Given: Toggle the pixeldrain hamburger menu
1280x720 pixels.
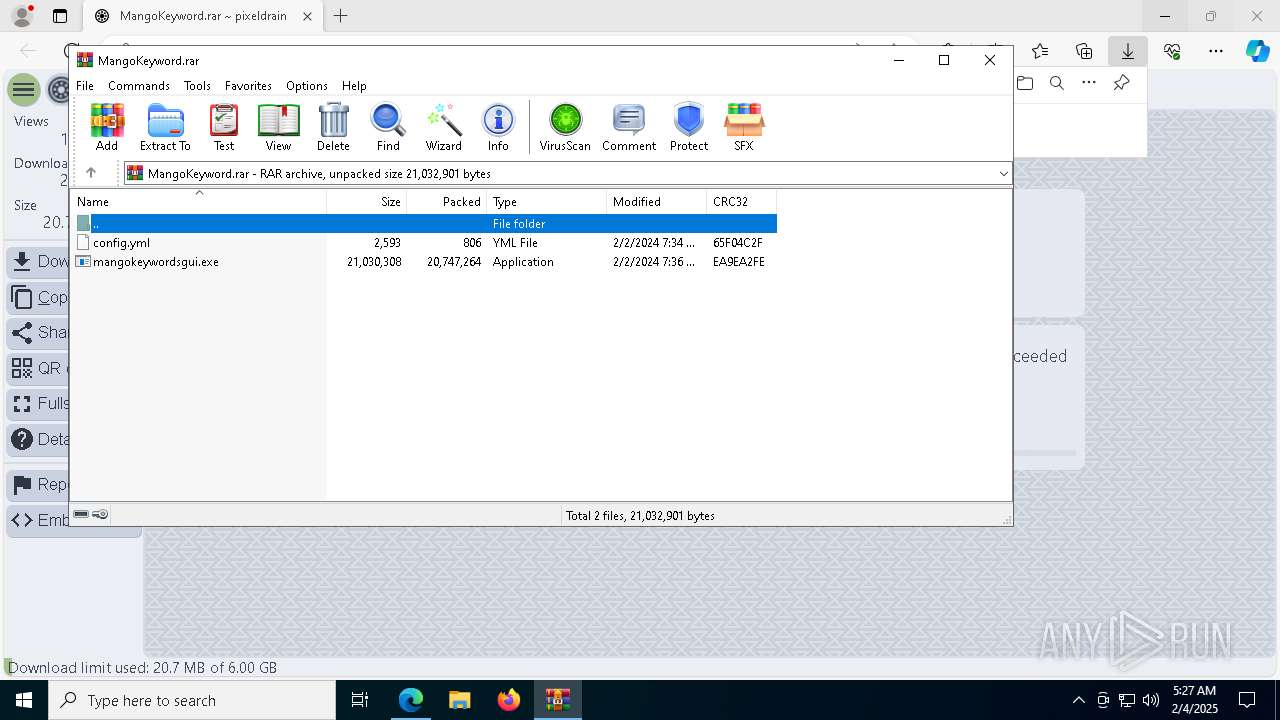Looking at the screenshot, I should 24,90.
